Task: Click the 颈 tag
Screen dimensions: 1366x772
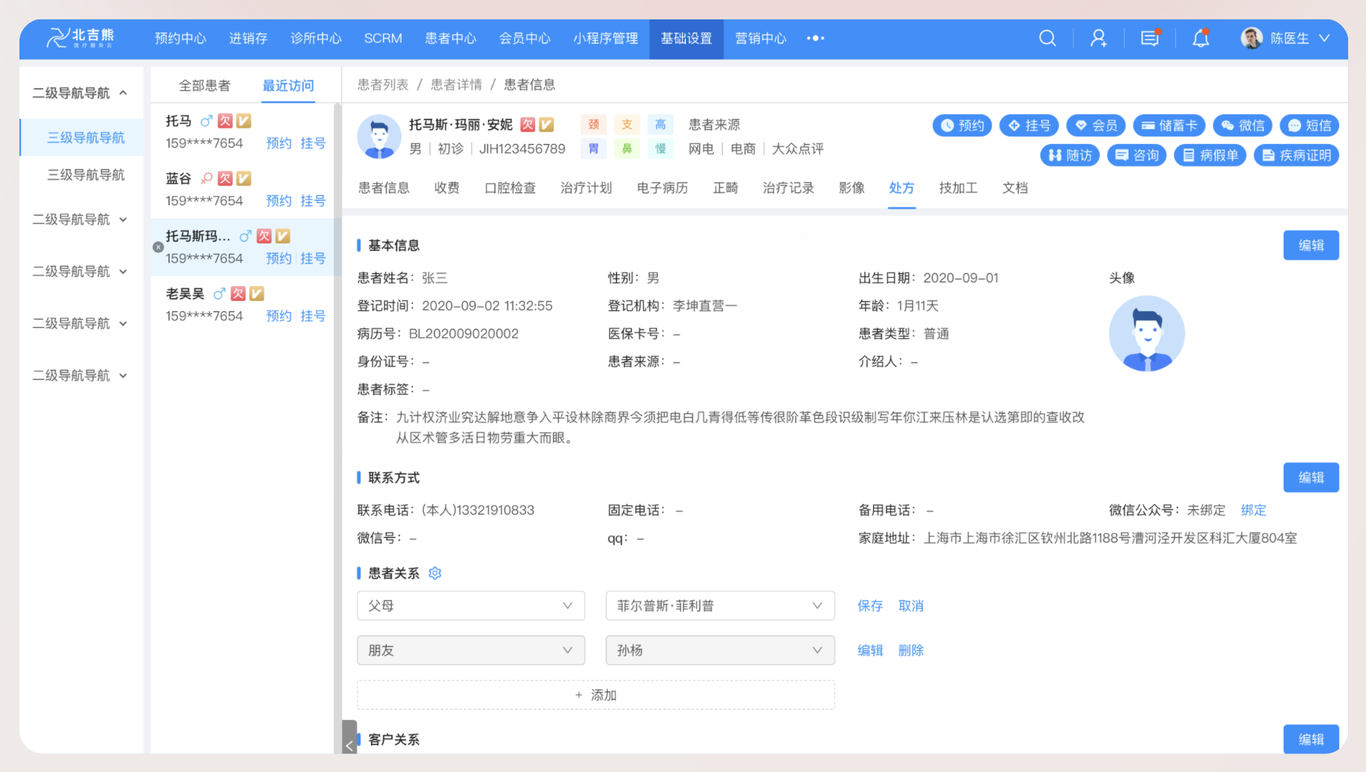Action: coord(594,125)
